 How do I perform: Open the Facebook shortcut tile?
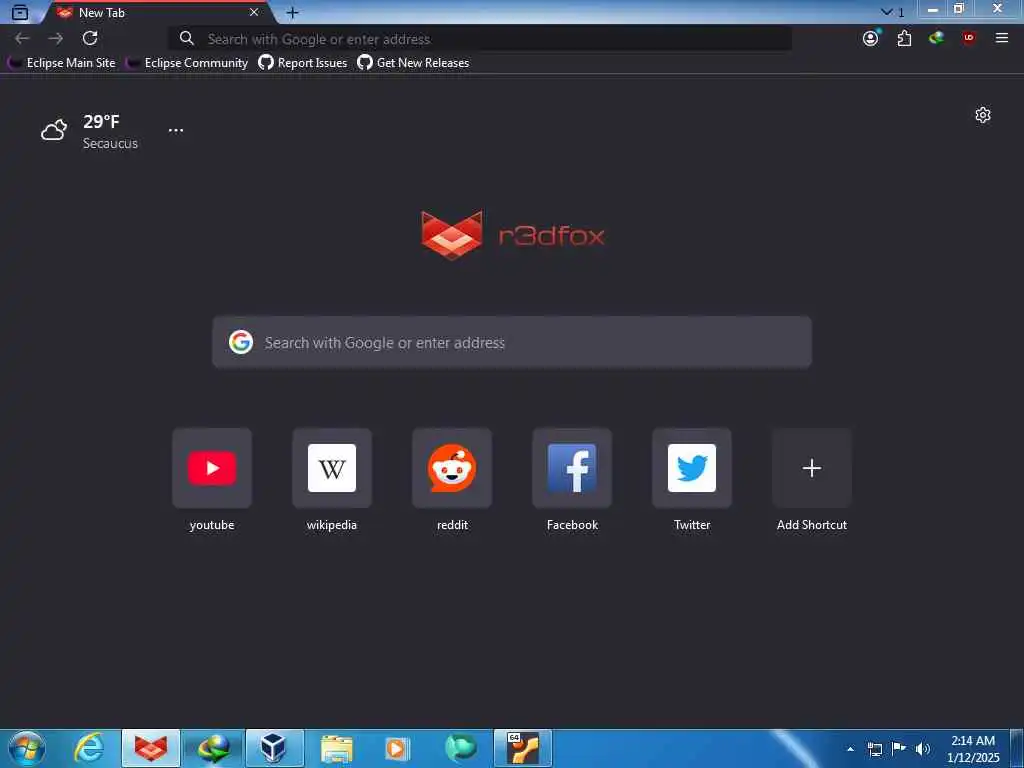[572, 468]
